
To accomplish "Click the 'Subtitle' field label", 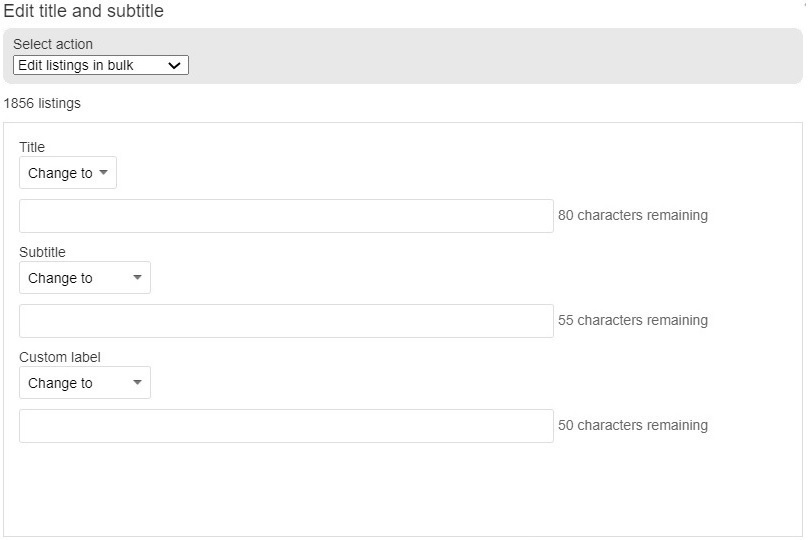I will pyautogui.click(x=42, y=252).
